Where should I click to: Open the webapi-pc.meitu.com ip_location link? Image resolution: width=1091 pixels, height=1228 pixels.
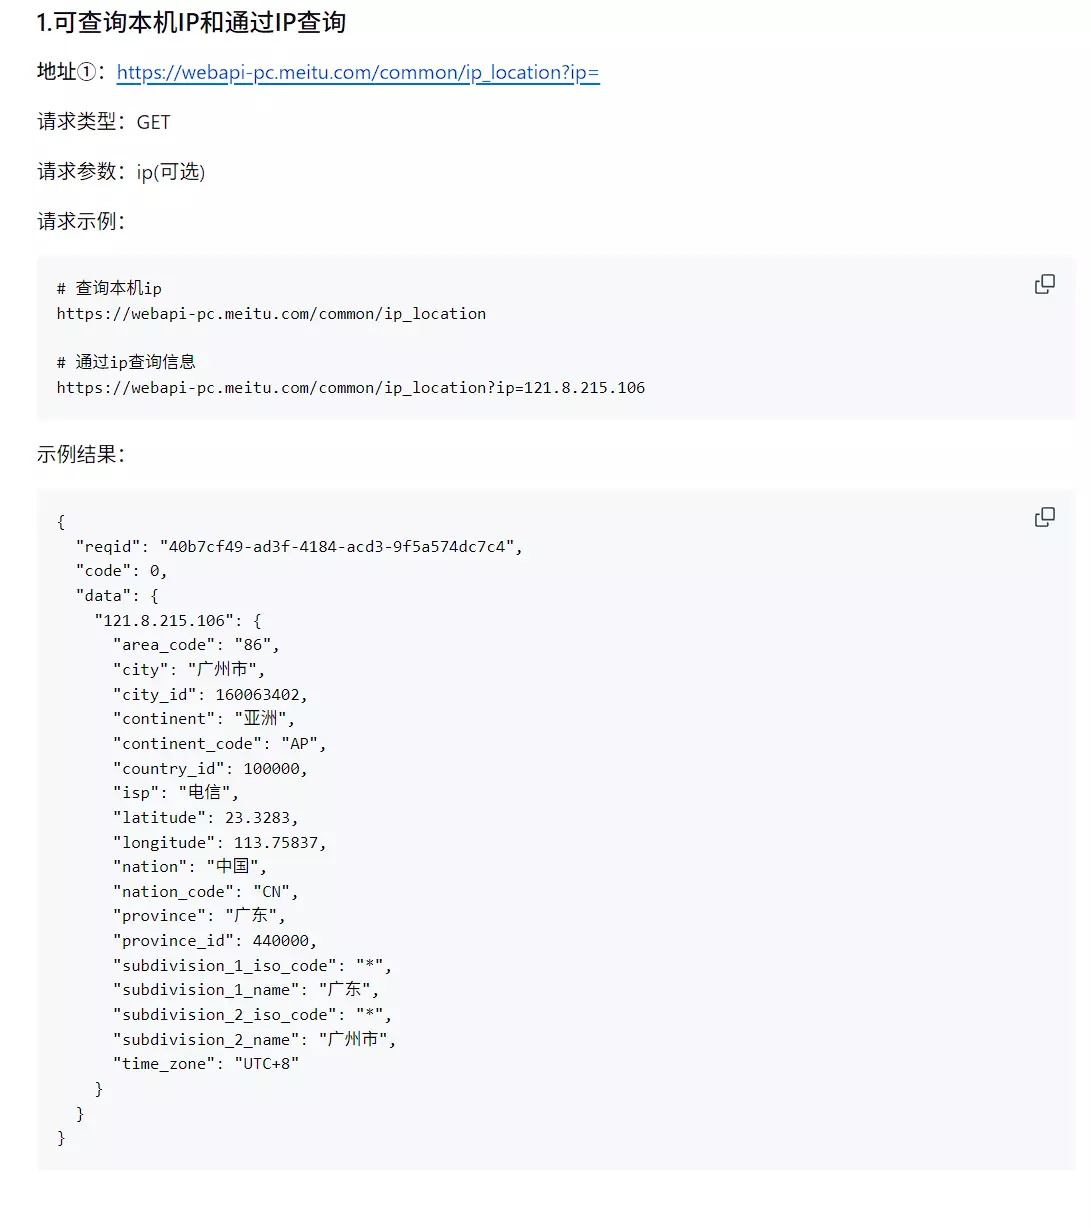click(x=358, y=73)
